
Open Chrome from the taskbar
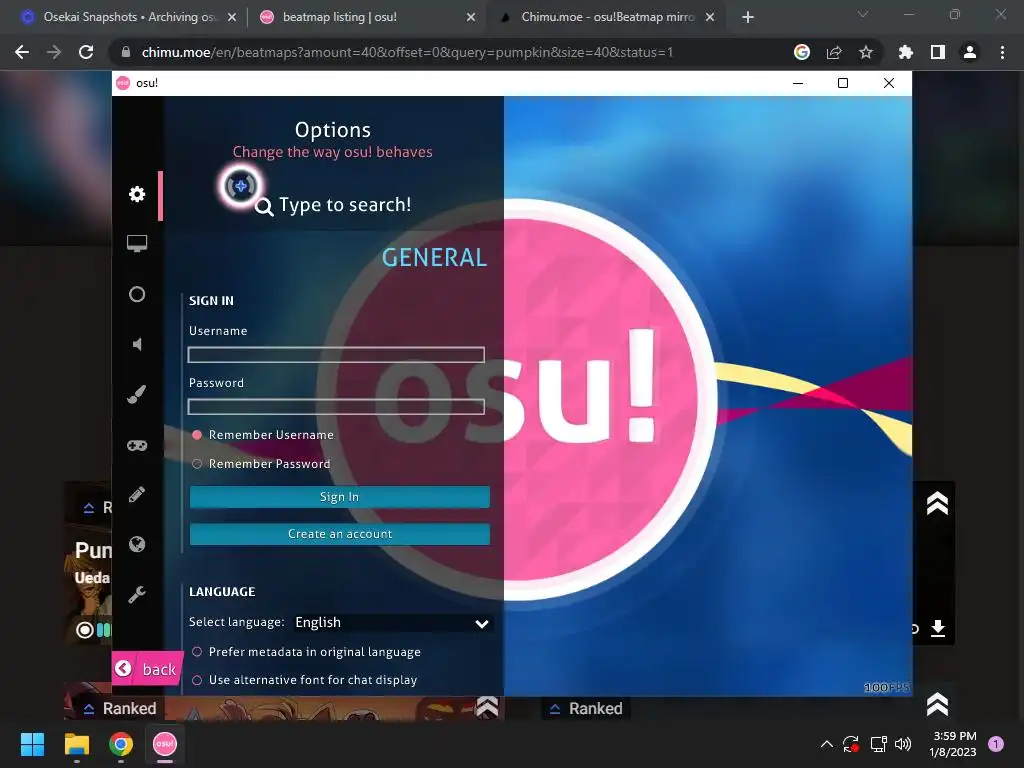[x=121, y=744]
